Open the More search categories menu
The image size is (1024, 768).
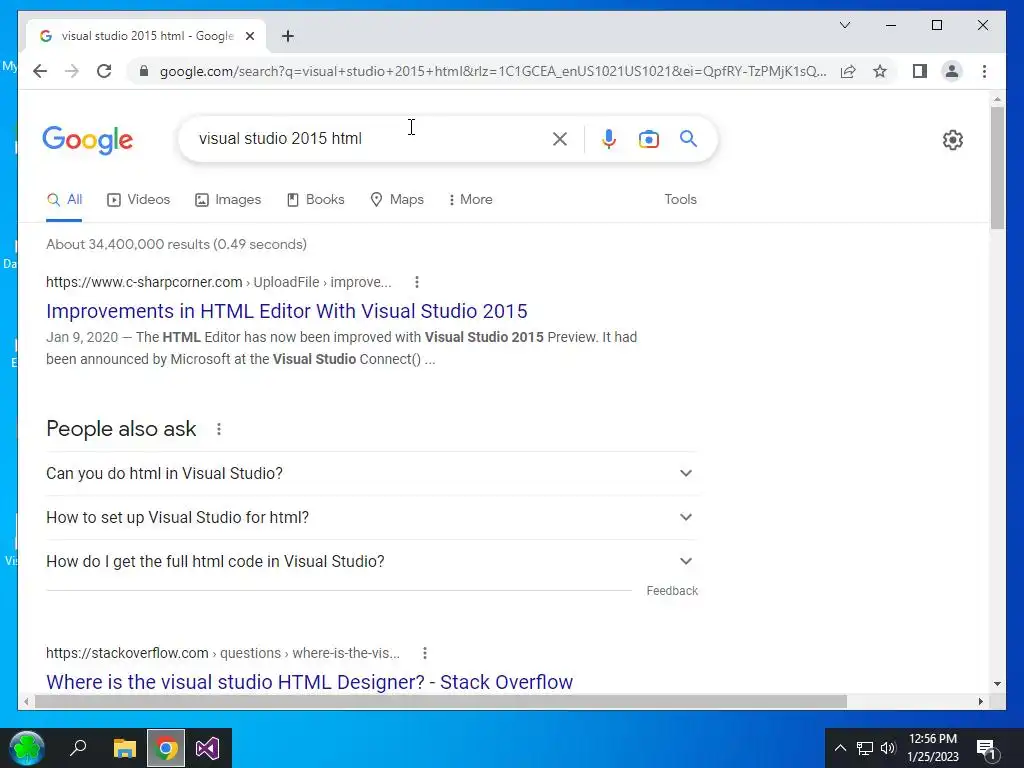coord(471,200)
